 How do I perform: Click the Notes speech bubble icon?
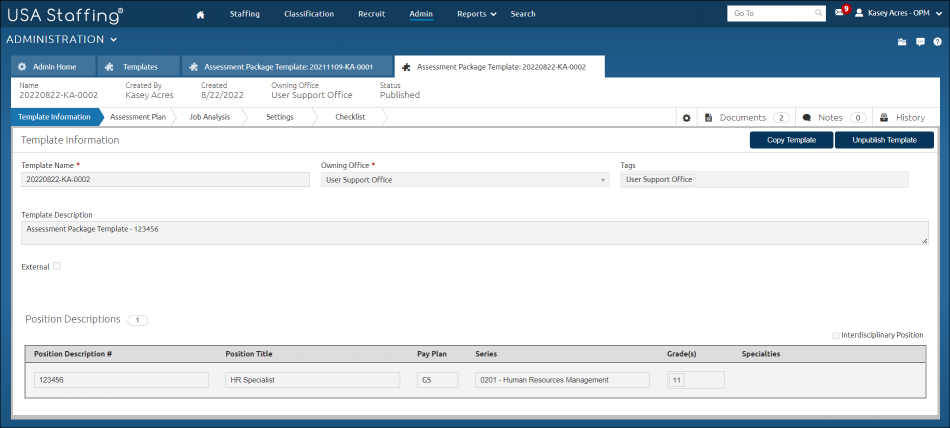click(x=807, y=118)
